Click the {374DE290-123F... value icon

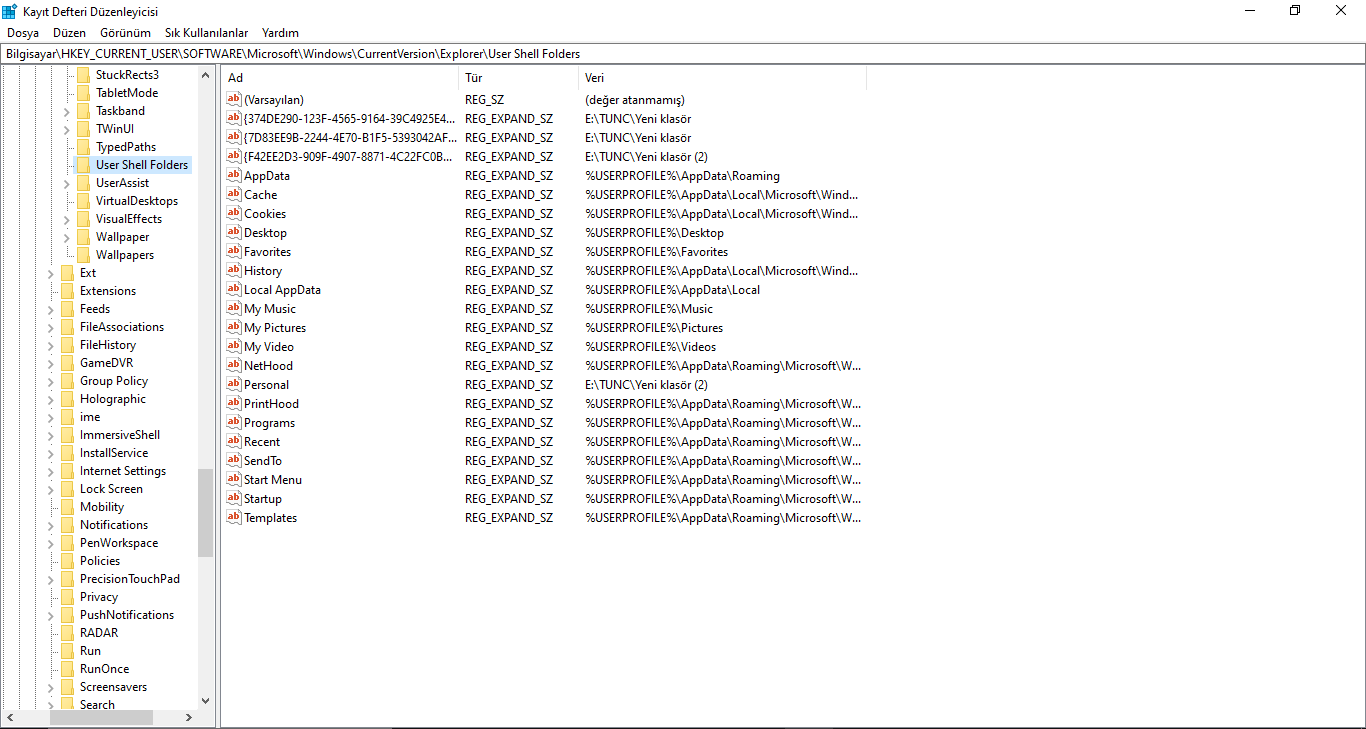click(x=234, y=118)
